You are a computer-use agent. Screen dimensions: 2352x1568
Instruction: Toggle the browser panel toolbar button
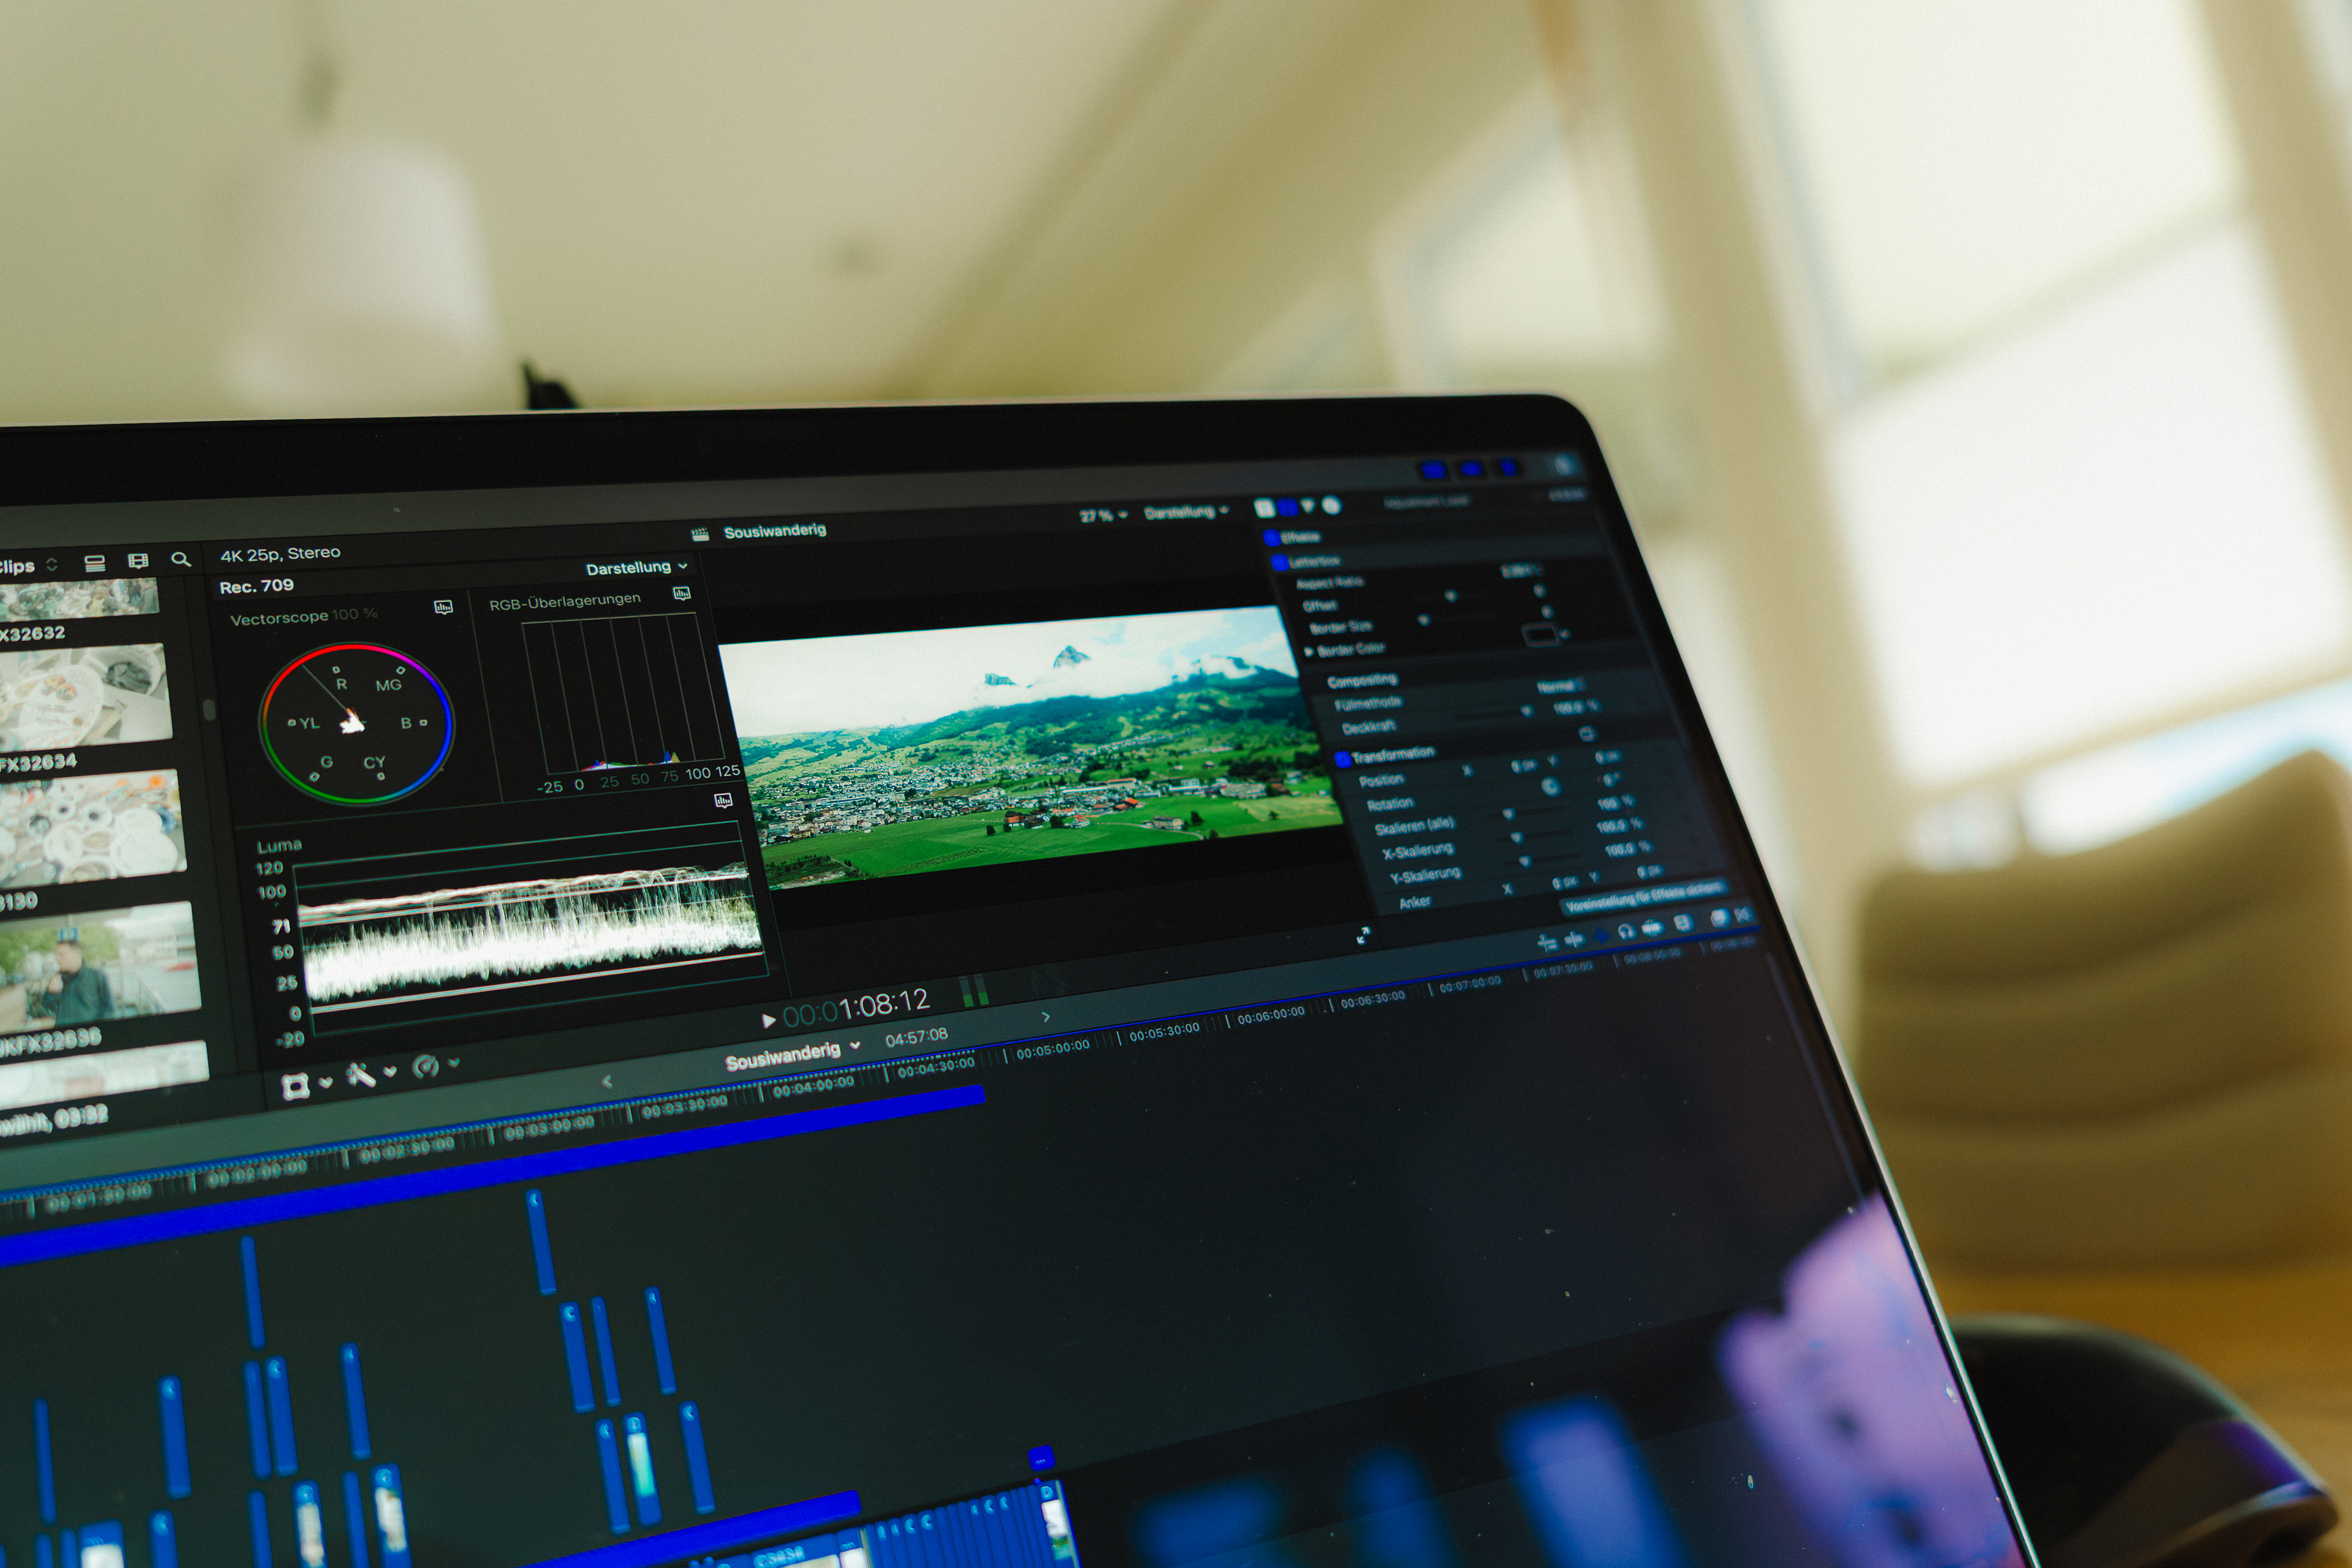point(1433,469)
